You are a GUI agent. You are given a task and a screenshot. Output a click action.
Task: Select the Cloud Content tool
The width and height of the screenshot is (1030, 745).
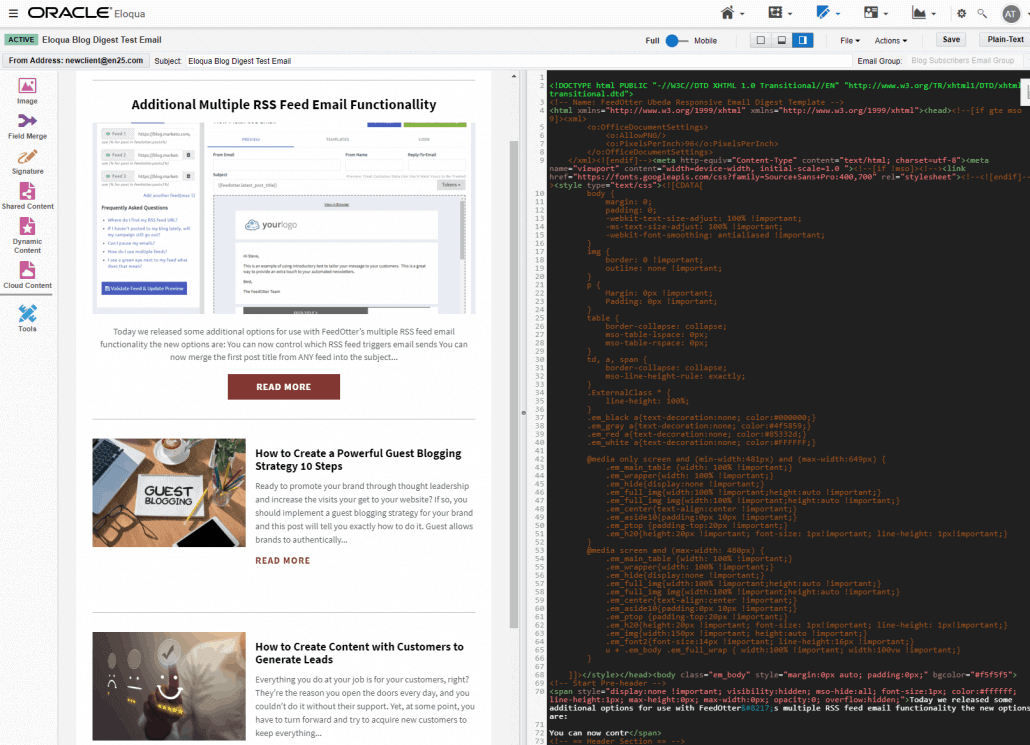[27, 275]
